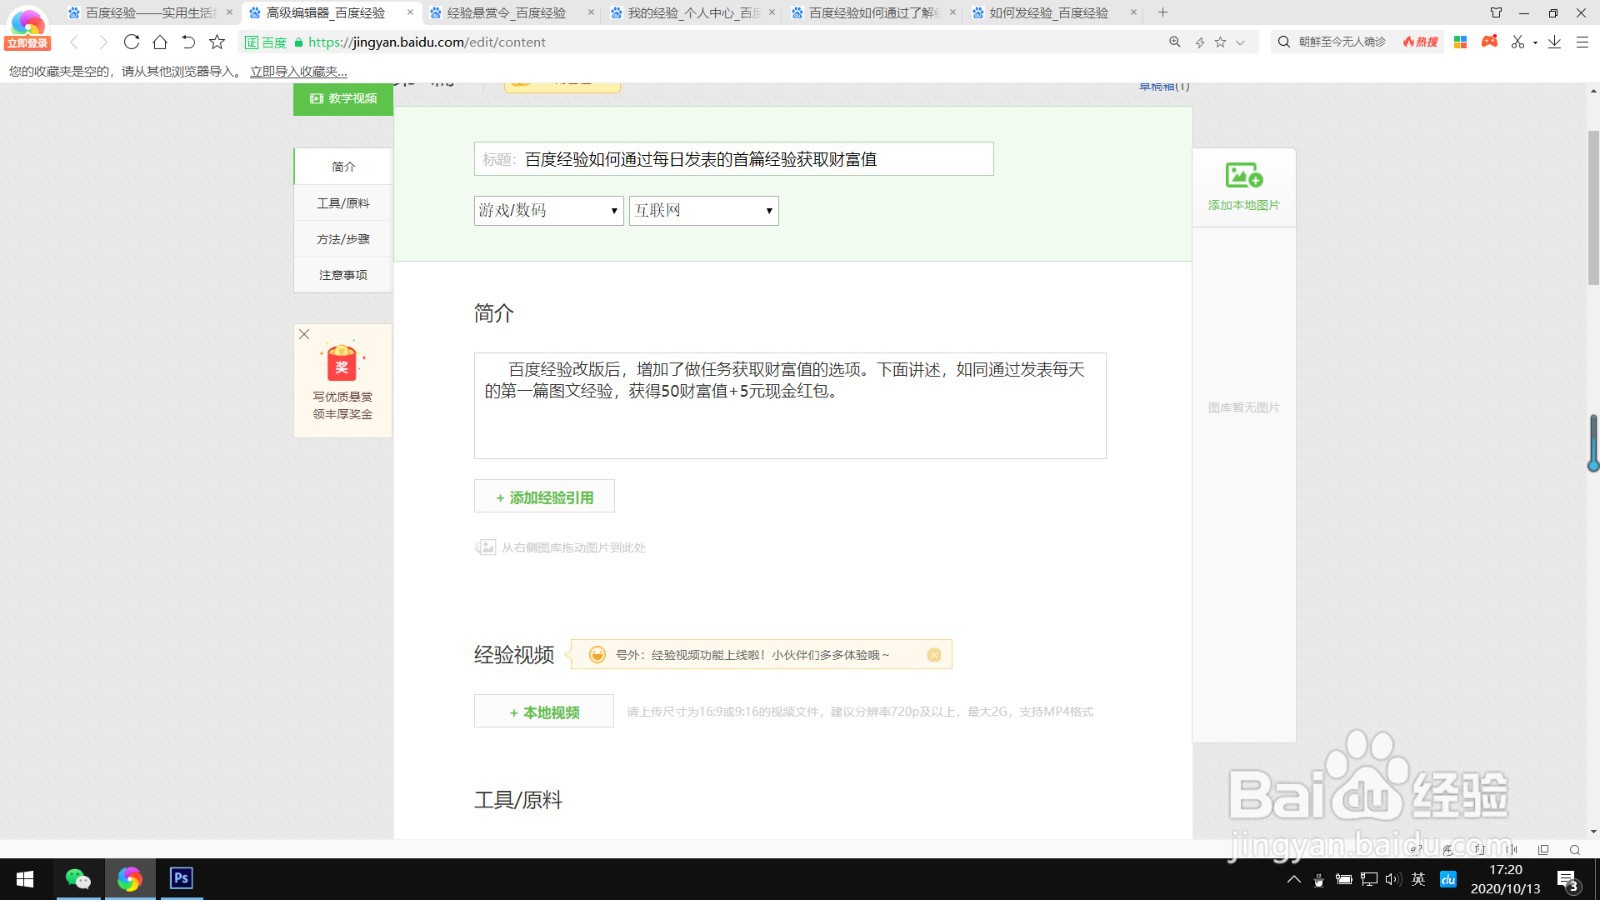Open the 互联网 subcategory dropdown
Screen dimensions: 1600x900
coord(704,210)
